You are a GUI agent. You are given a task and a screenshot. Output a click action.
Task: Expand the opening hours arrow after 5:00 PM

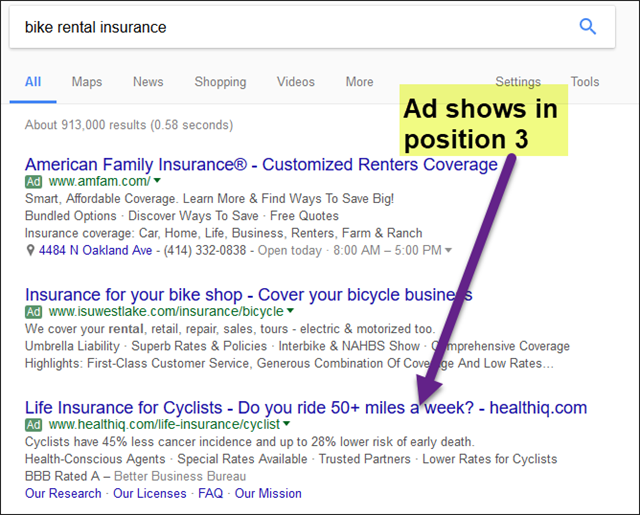pos(448,250)
